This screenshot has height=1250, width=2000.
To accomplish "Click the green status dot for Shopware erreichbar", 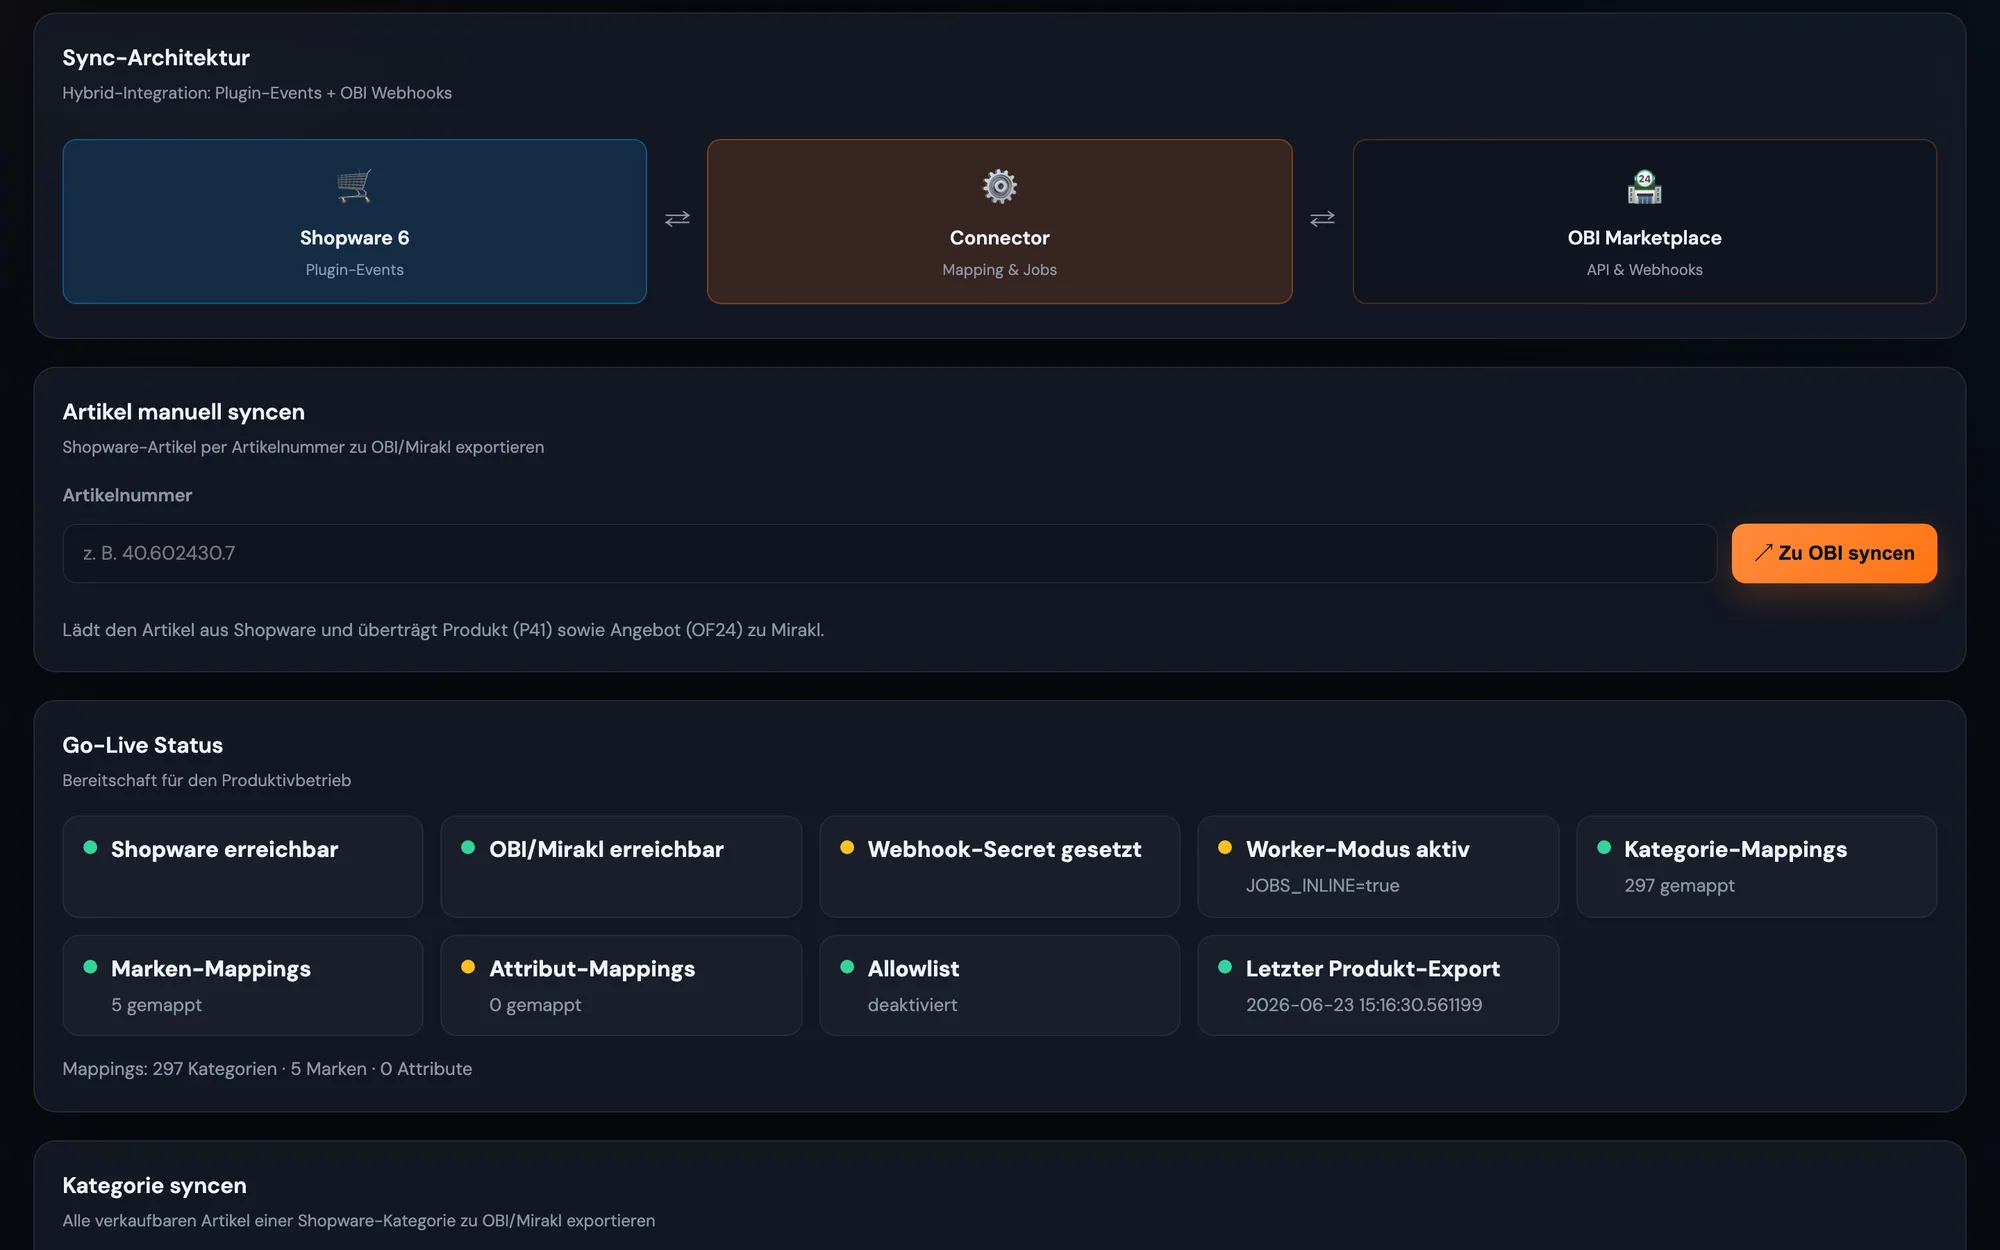I will click(90, 847).
